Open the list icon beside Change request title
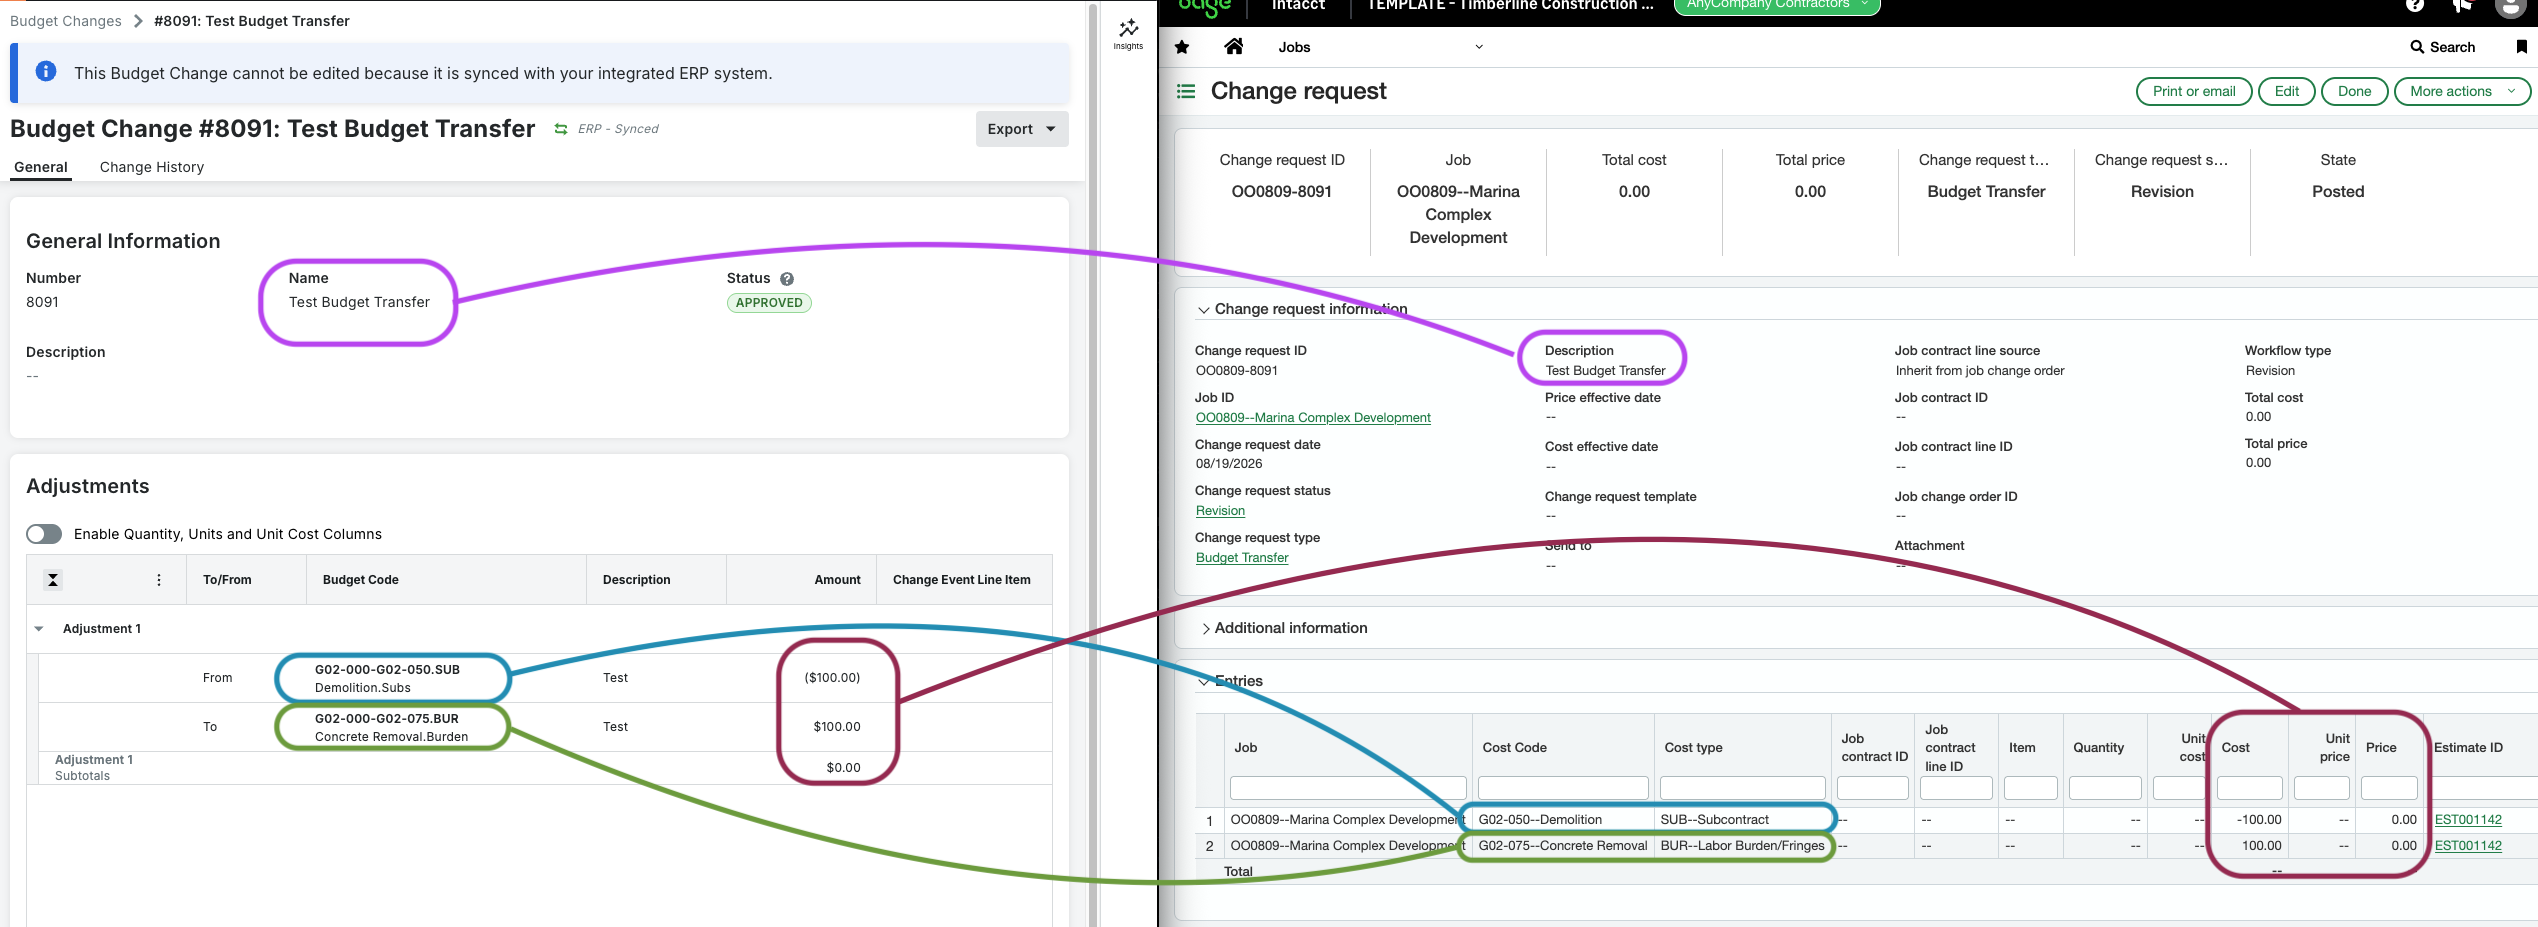This screenshot has height=927, width=2538. (1186, 92)
